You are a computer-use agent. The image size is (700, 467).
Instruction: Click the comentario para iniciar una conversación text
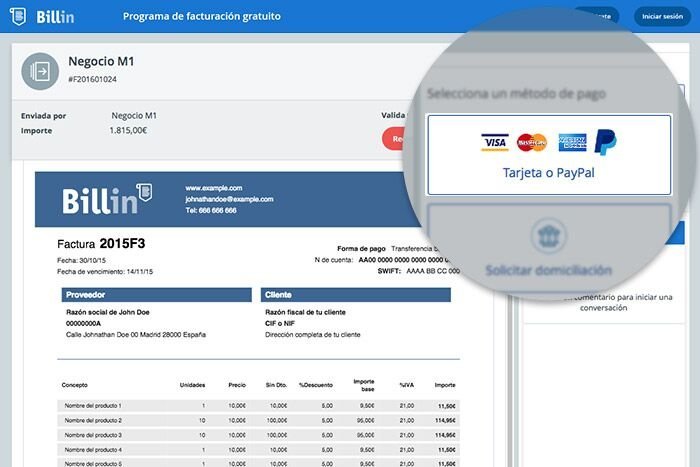[x=621, y=302]
